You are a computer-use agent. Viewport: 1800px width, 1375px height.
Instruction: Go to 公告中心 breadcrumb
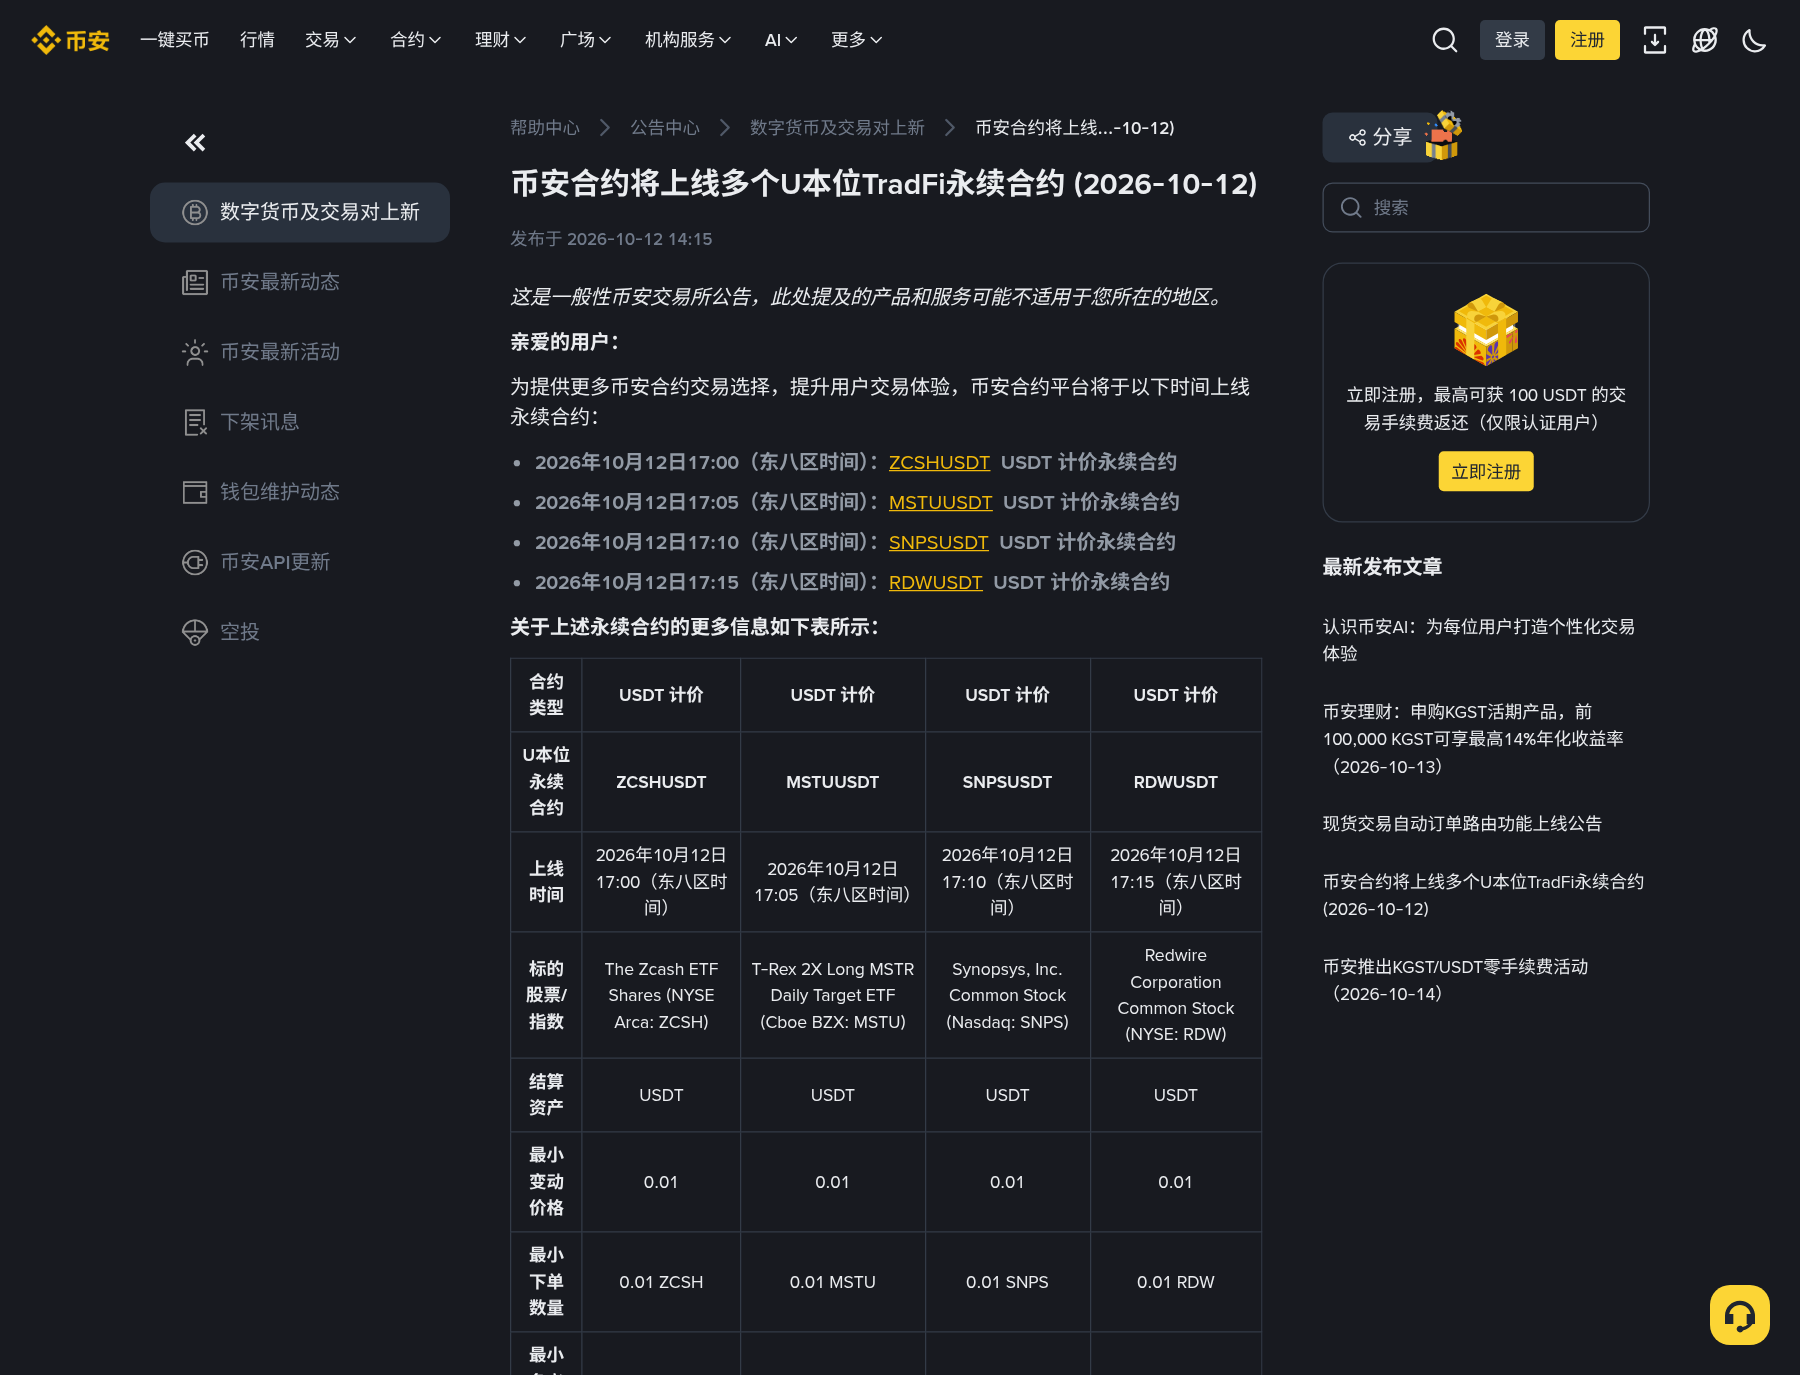(x=665, y=128)
